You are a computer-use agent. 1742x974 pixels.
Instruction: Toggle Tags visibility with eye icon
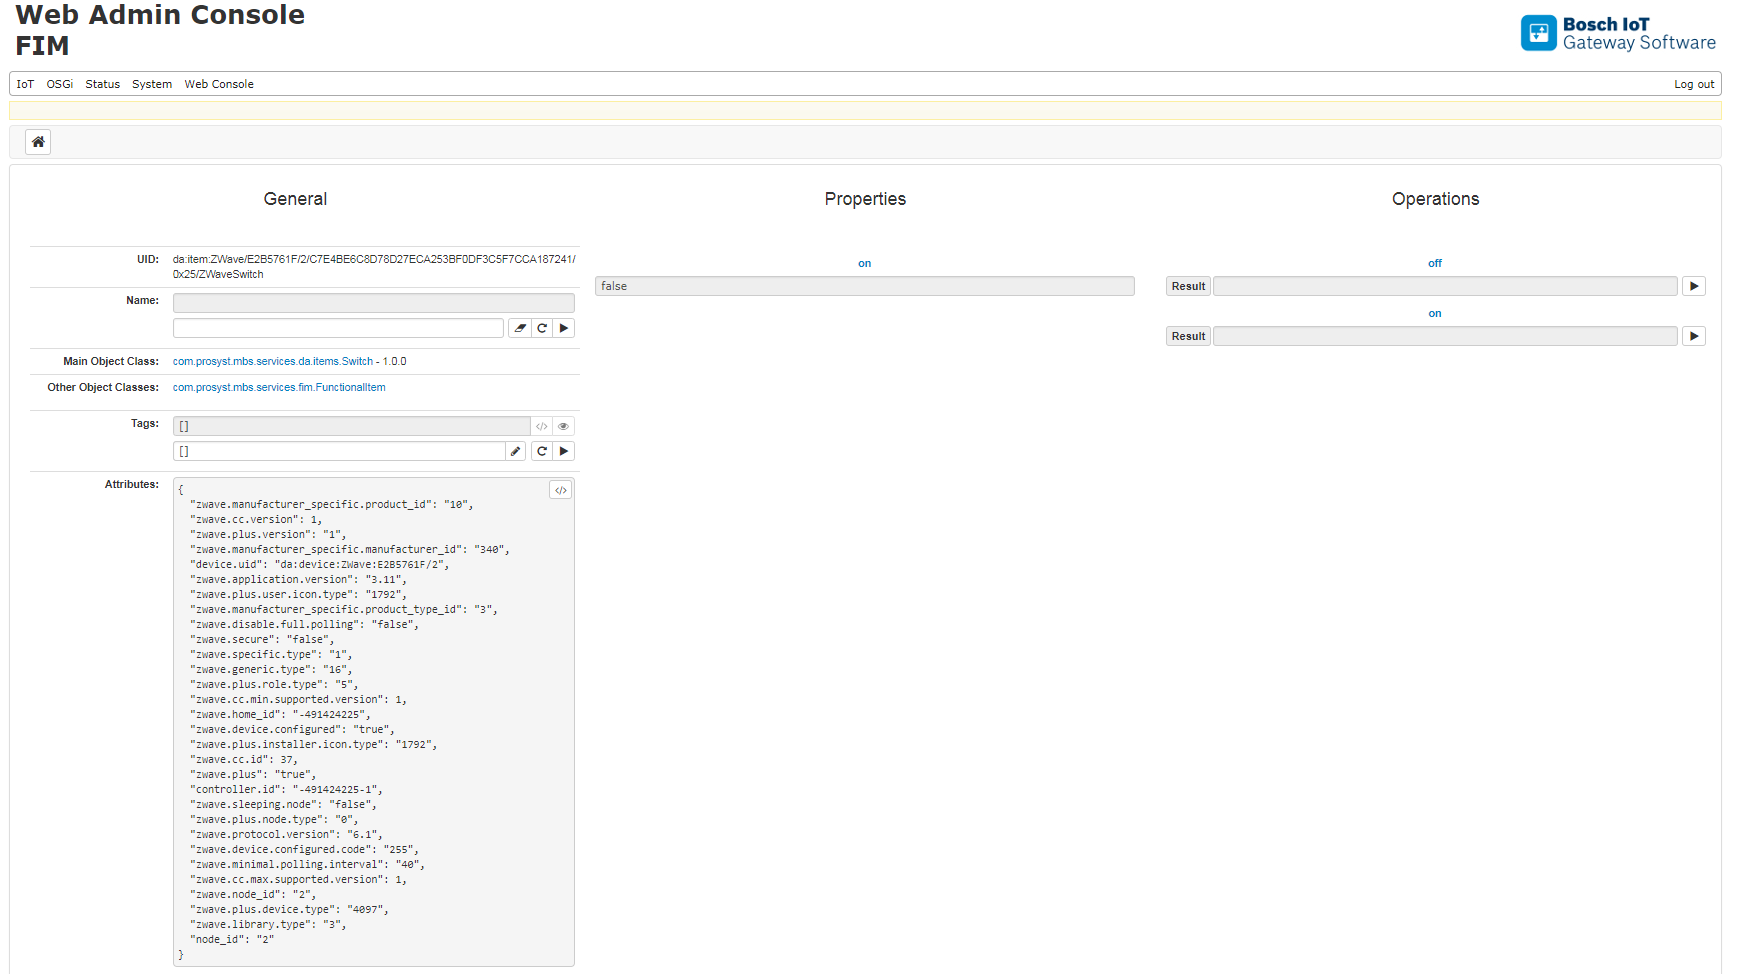(564, 426)
